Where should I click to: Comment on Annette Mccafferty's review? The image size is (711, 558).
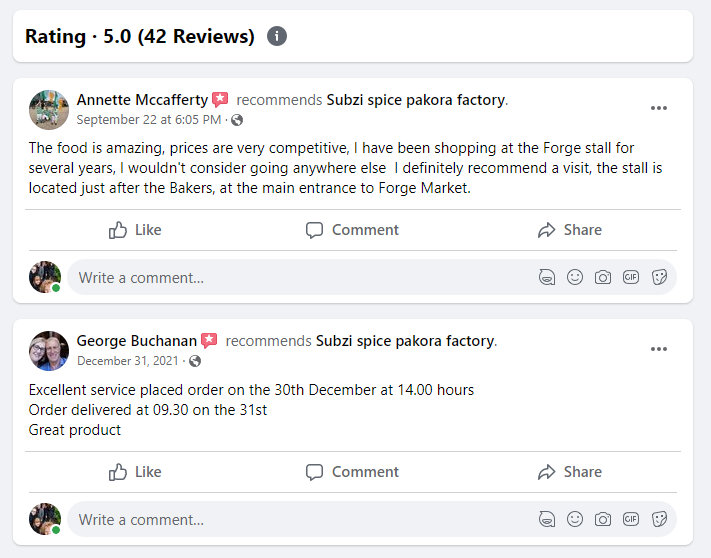click(x=352, y=230)
